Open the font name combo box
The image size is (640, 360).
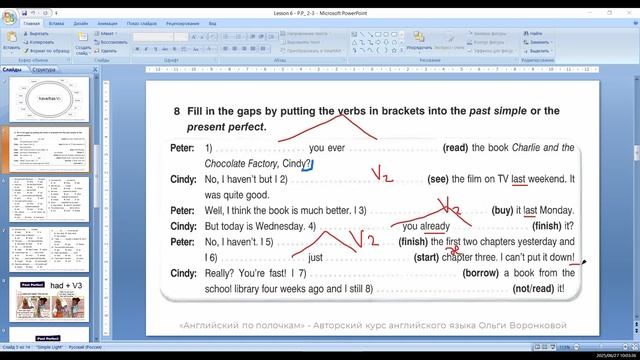(153, 37)
